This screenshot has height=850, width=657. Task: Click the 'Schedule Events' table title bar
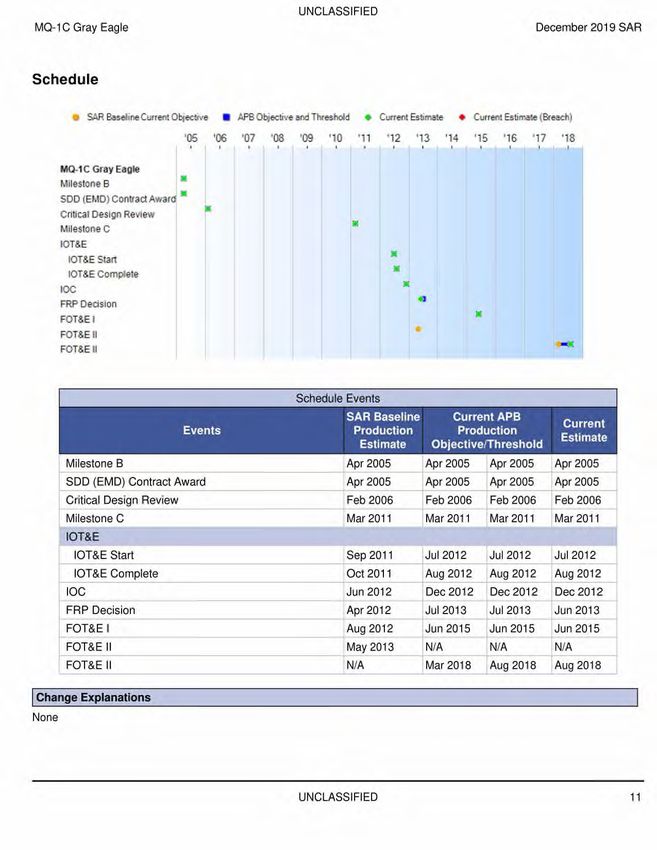pos(338,398)
